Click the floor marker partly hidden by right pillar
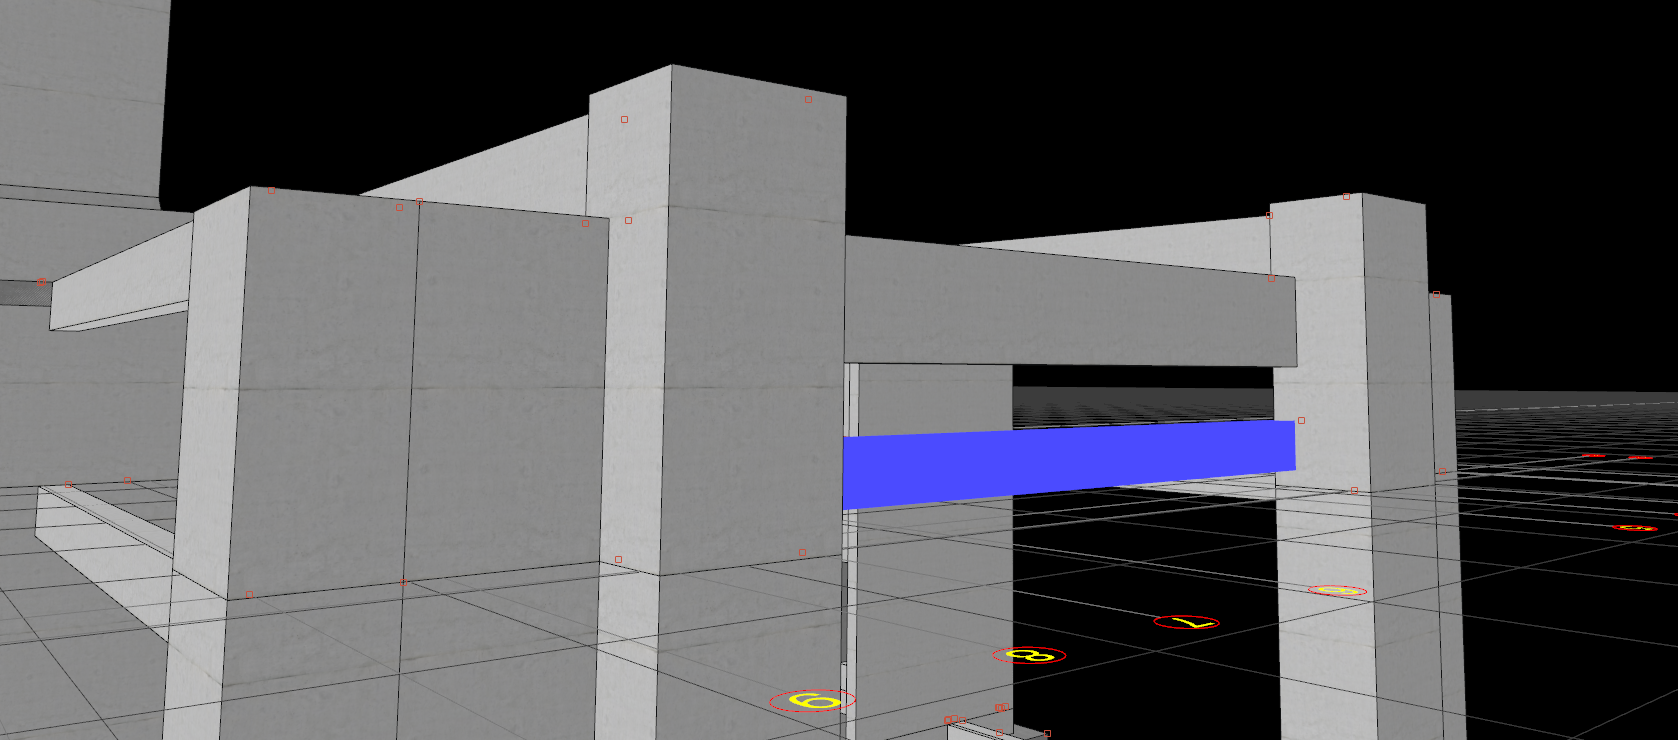The height and width of the screenshot is (740, 1678). pyautogui.click(x=1338, y=591)
